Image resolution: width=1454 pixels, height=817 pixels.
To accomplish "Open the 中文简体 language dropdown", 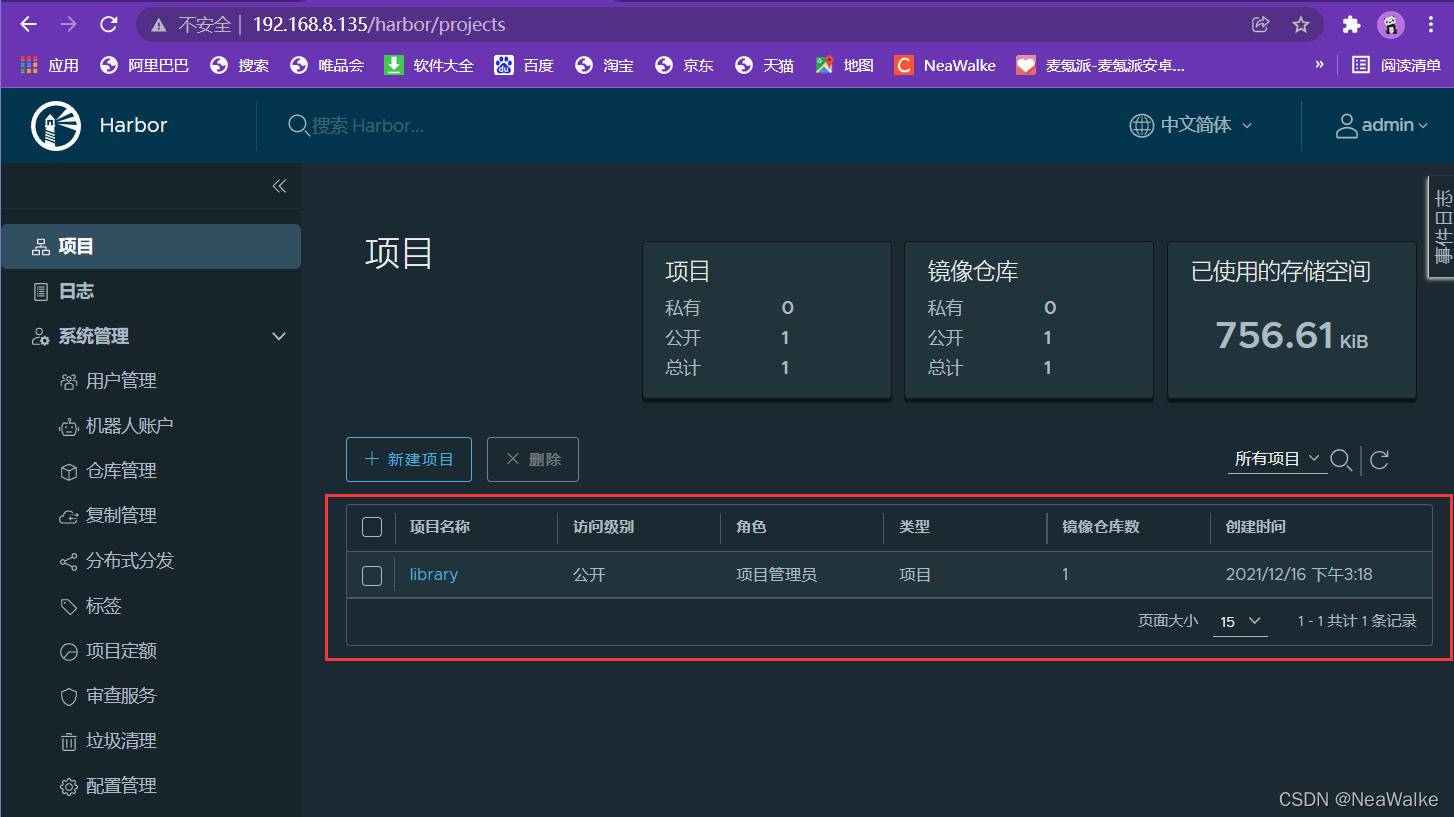I will 1191,125.
